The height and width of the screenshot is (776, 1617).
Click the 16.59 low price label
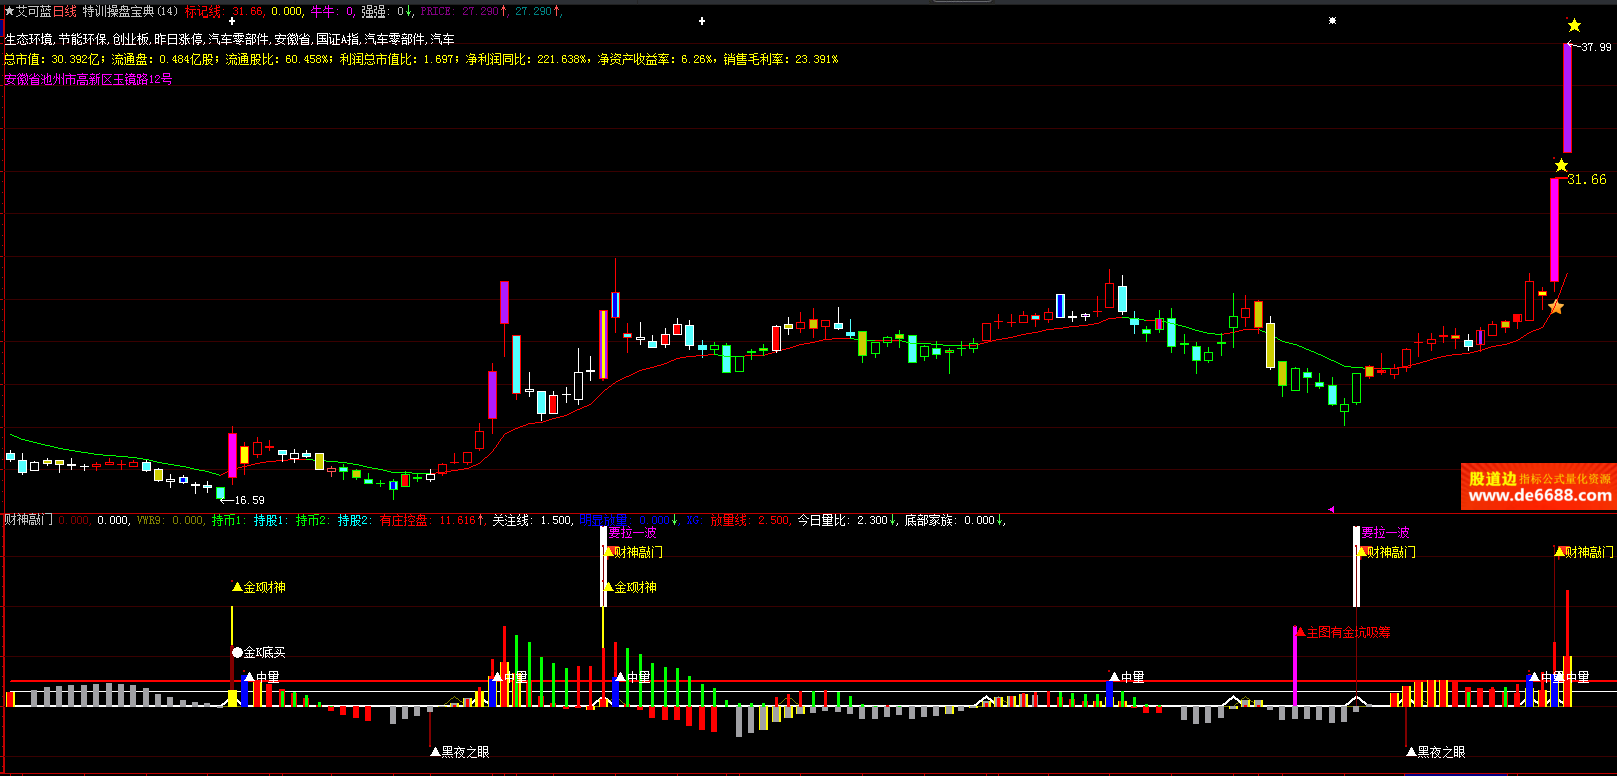tap(249, 500)
